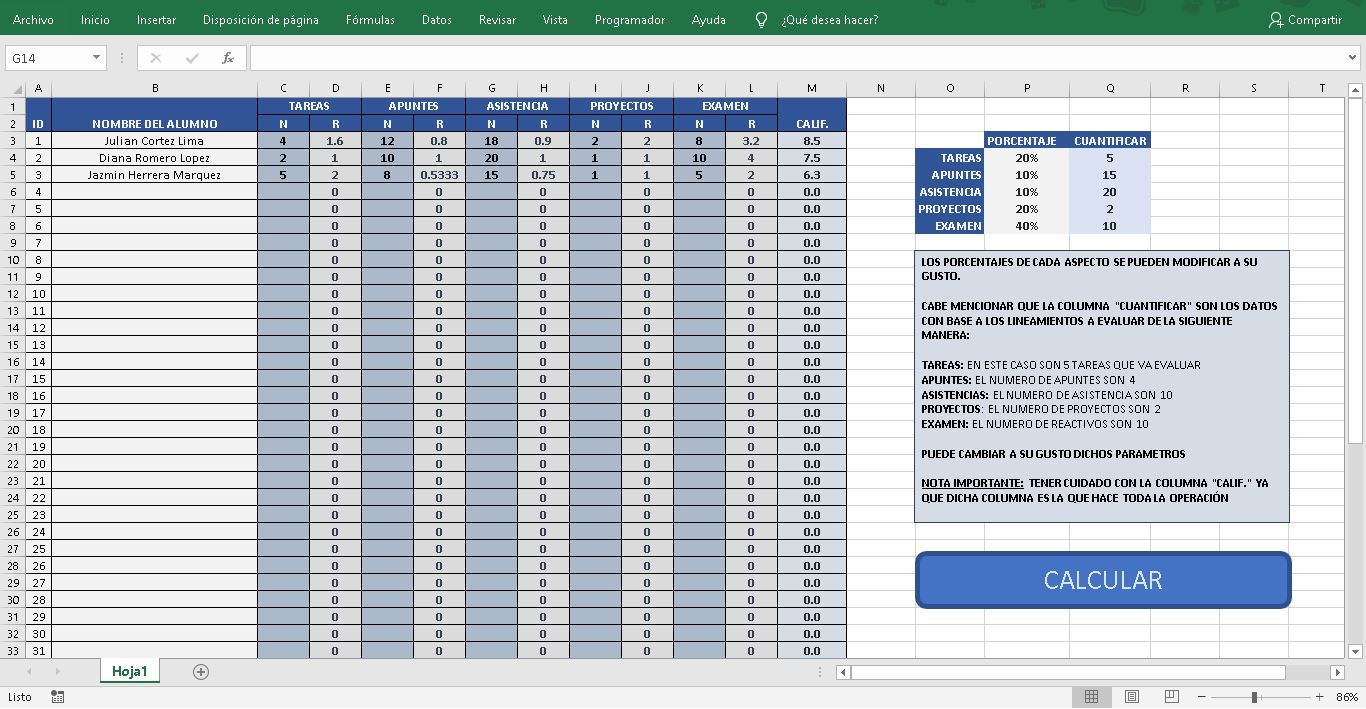Switch to Normal view icon

[1092, 697]
